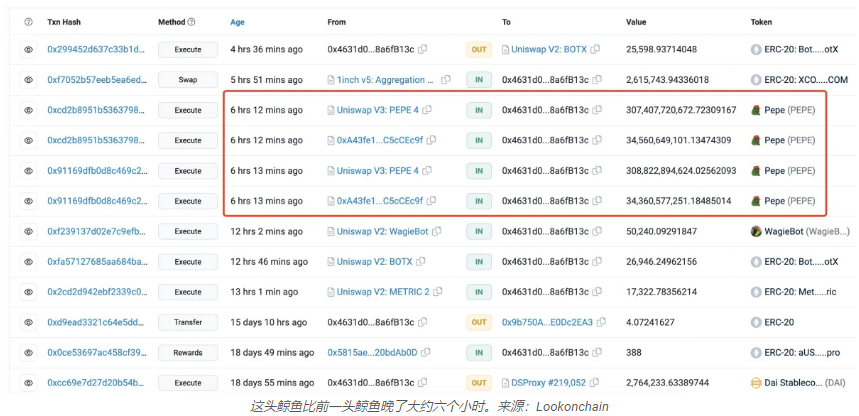Screen dimensions: 859x416
Task: Toggle eye preview for transaction 0xf239137d02e7c9efb
Action: [28, 232]
